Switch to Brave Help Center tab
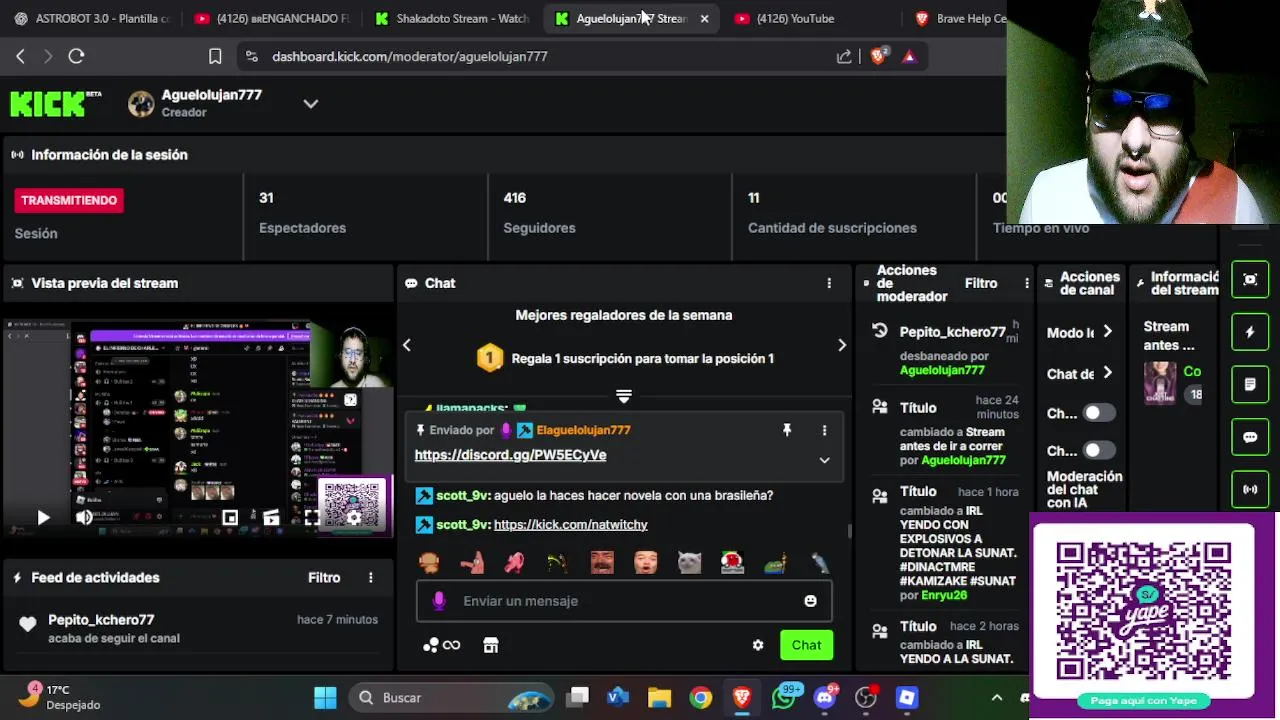The height and width of the screenshot is (720, 1280). (x=960, y=18)
